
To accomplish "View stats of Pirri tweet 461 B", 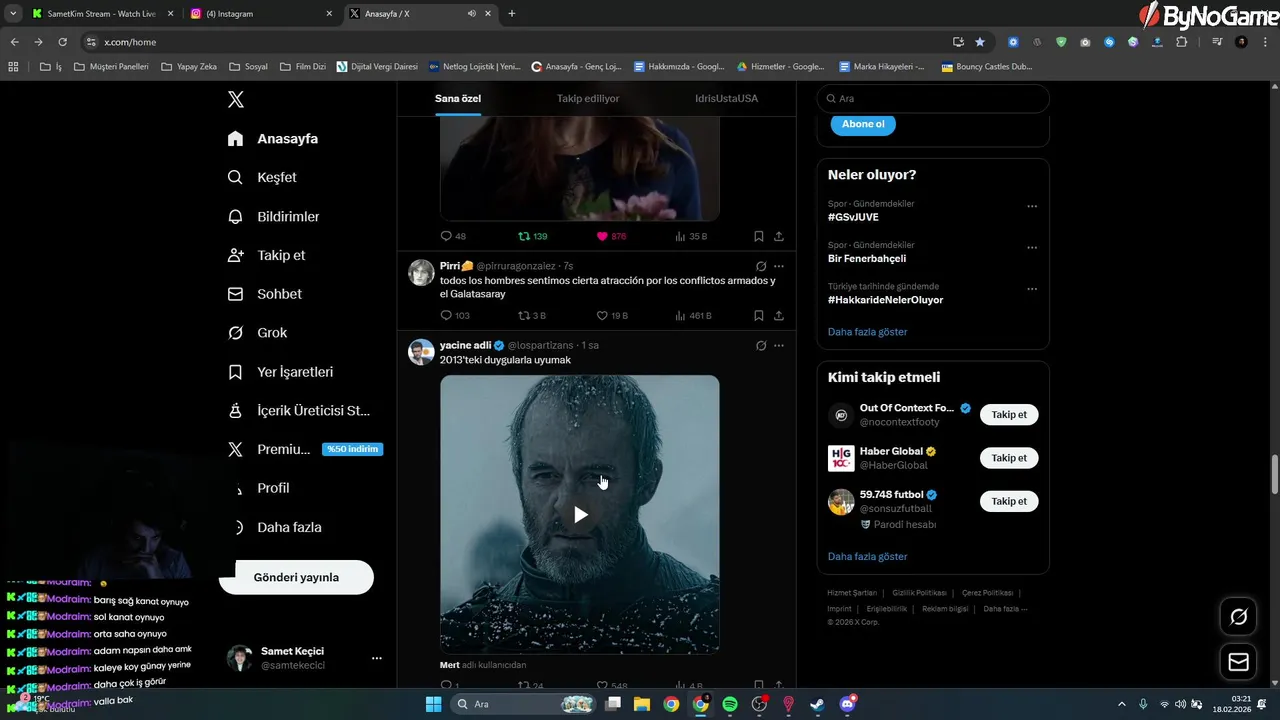I will (693, 315).
